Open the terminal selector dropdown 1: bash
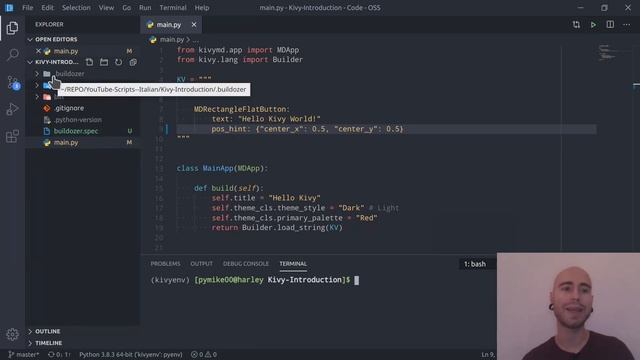 [x=477, y=264]
